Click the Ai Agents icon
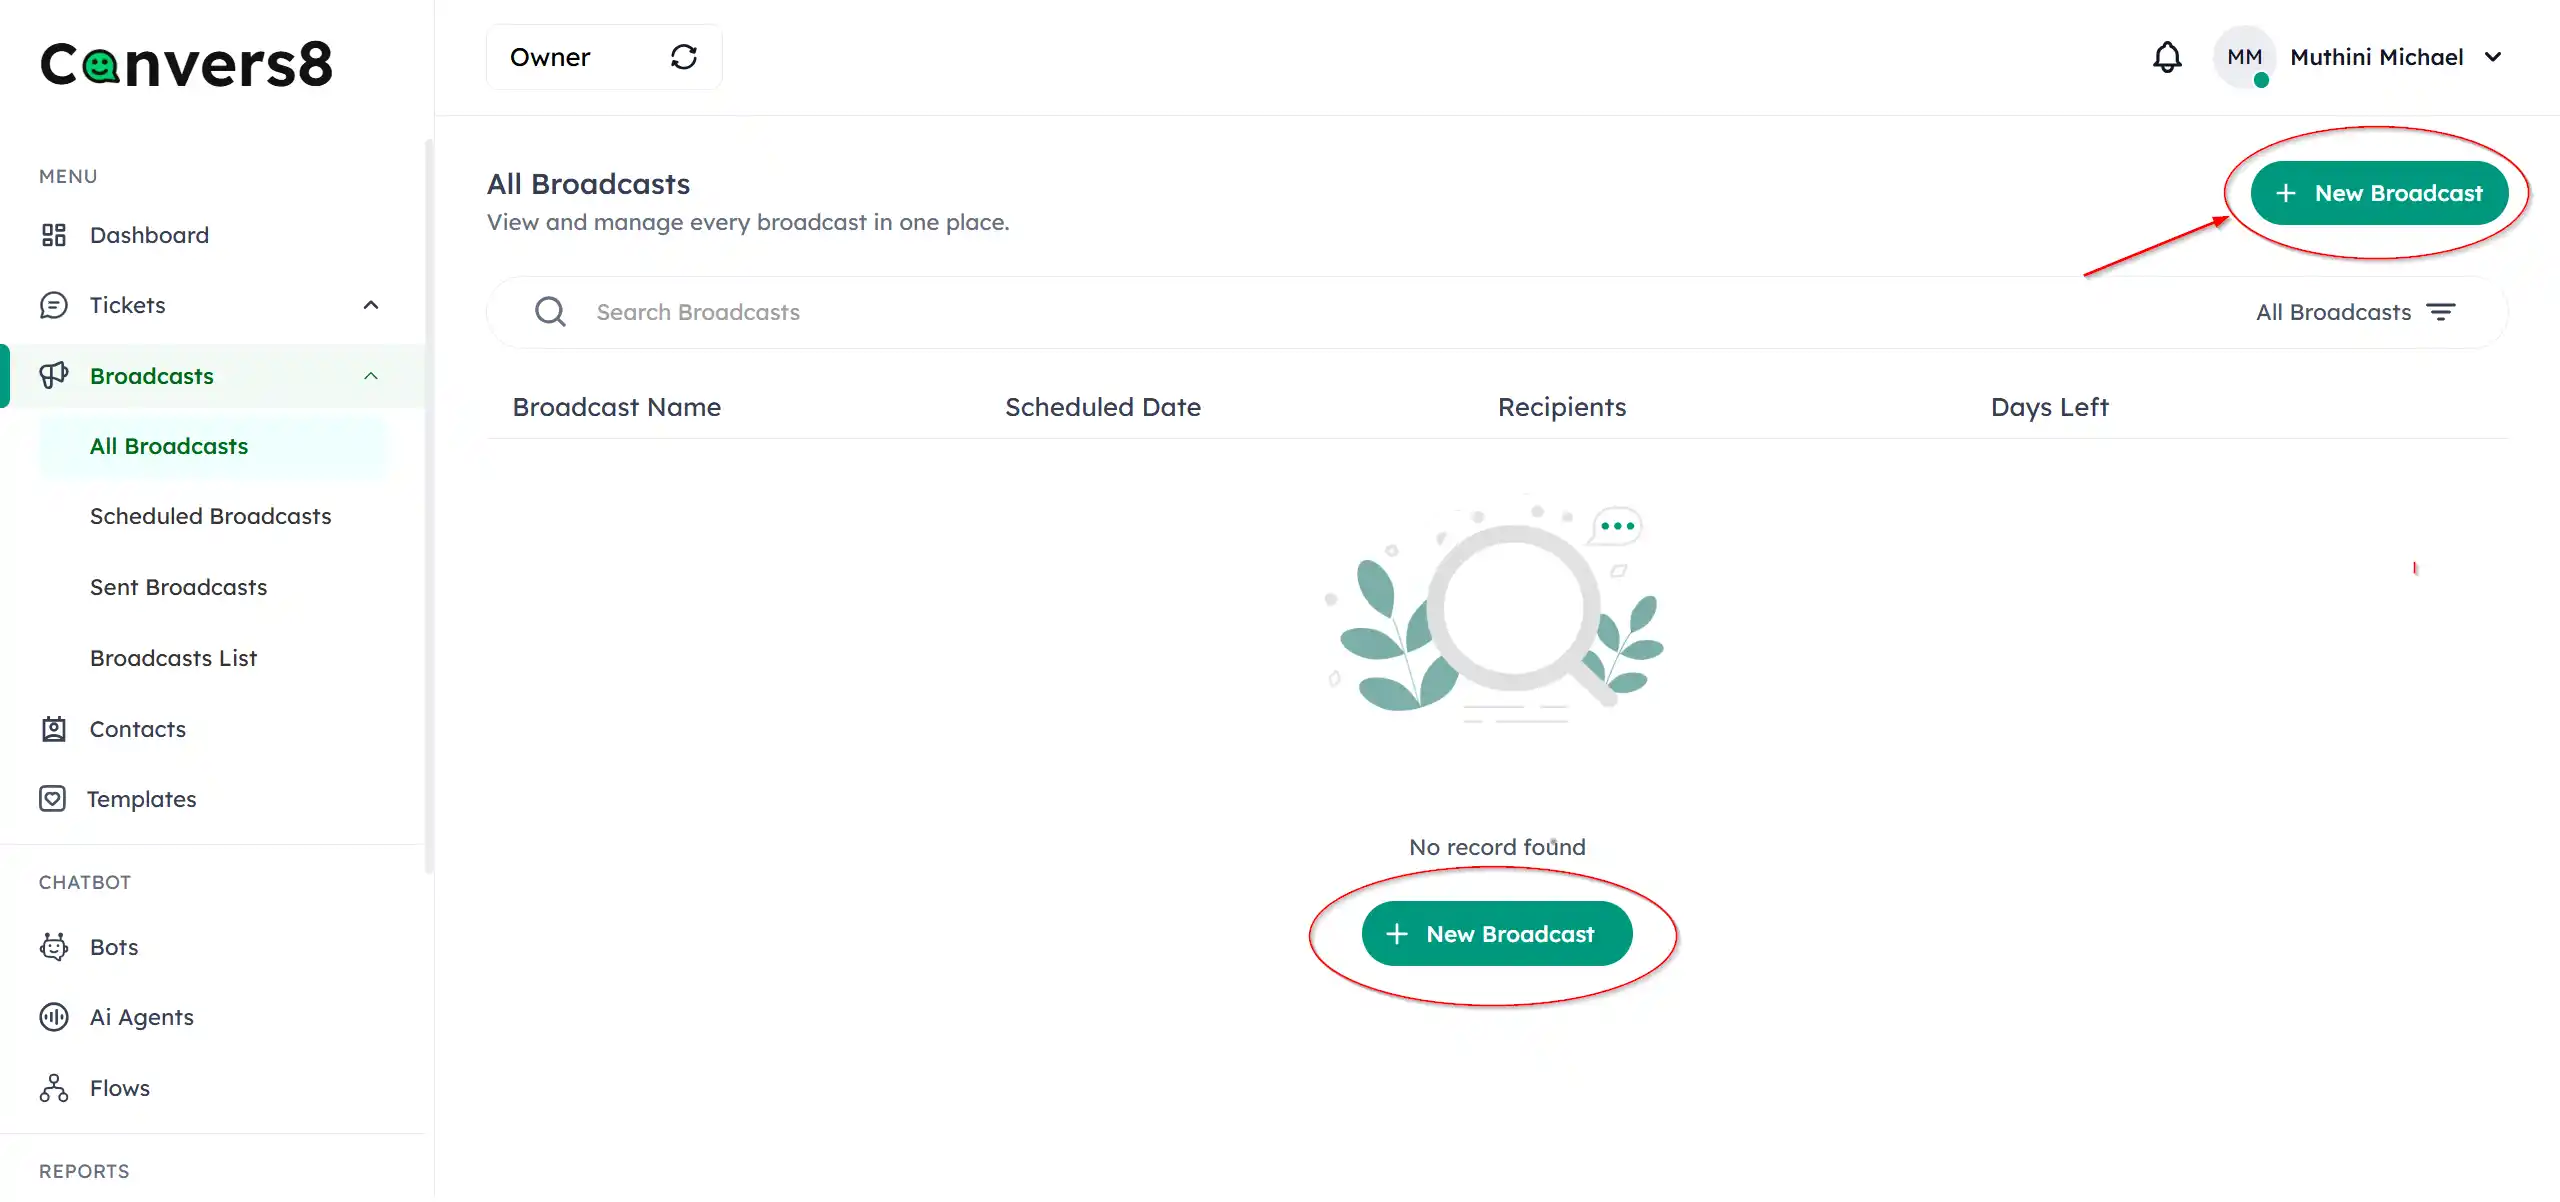The width and height of the screenshot is (2560, 1202). 53,1017
